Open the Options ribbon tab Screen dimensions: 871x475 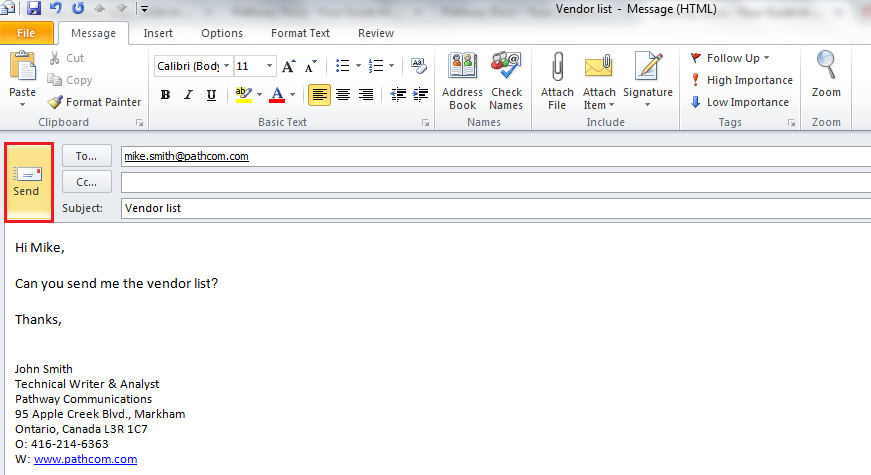click(x=222, y=33)
